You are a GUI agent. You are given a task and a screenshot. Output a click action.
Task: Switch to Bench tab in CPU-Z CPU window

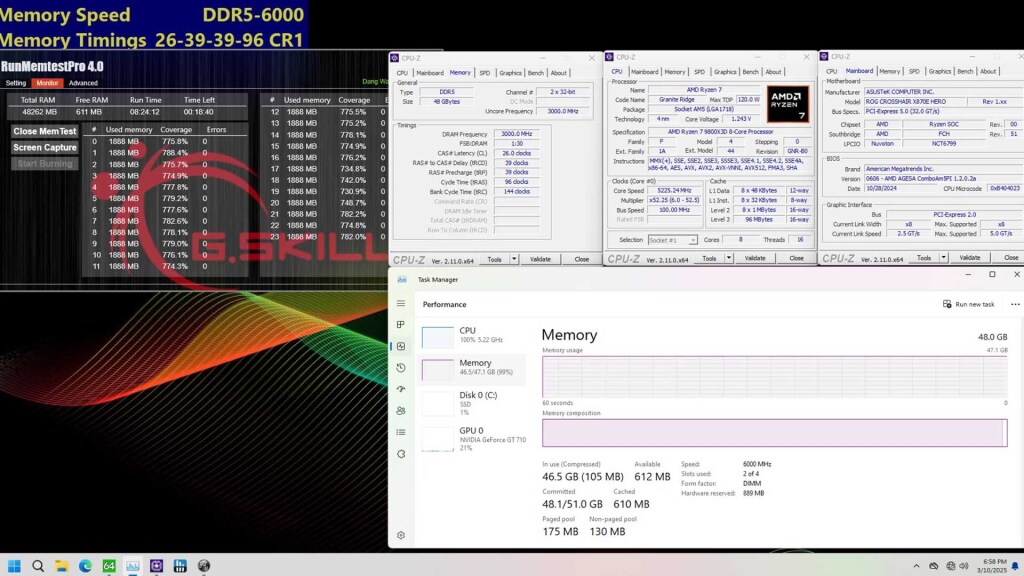[x=750, y=72]
